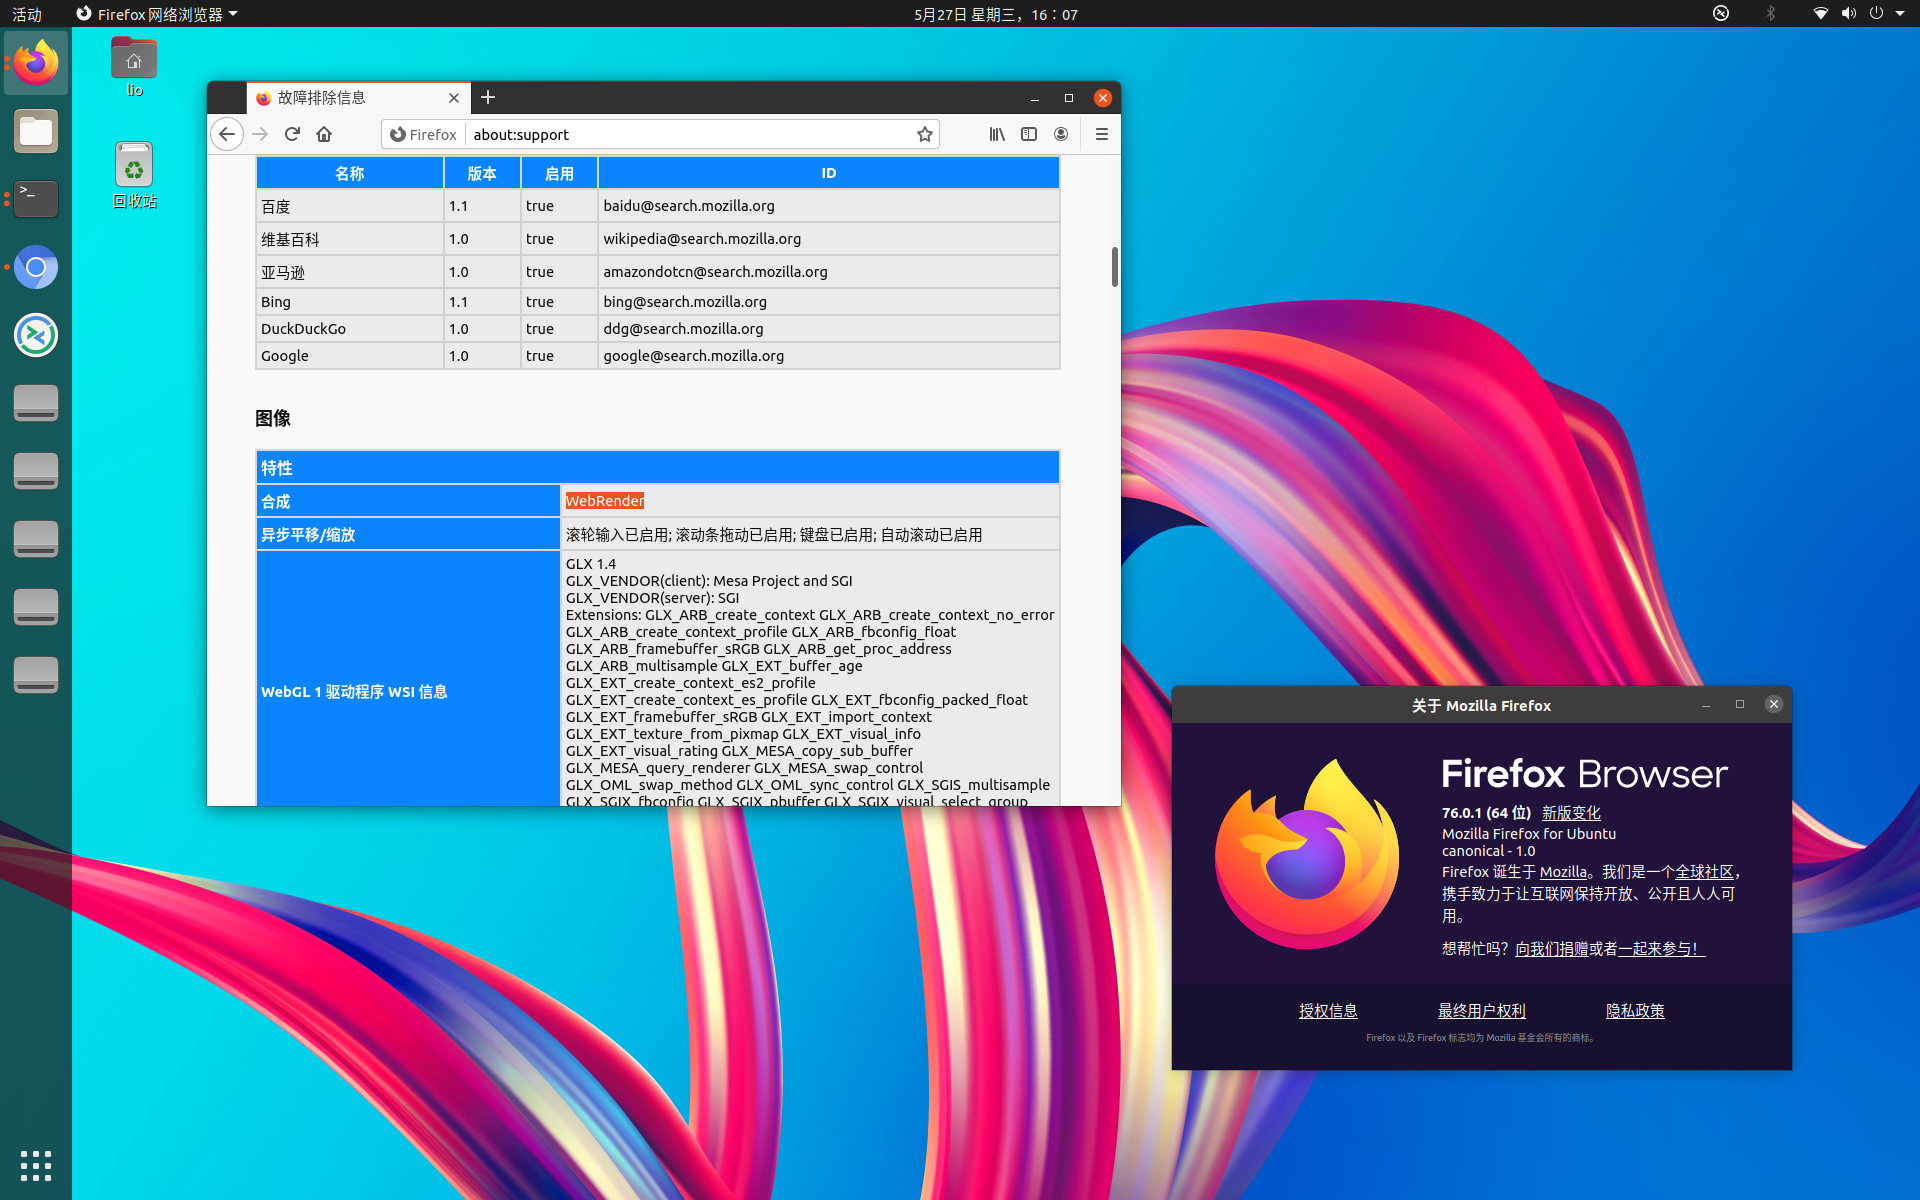Click the 异步平移/缩放 row label

pyautogui.click(x=308, y=535)
